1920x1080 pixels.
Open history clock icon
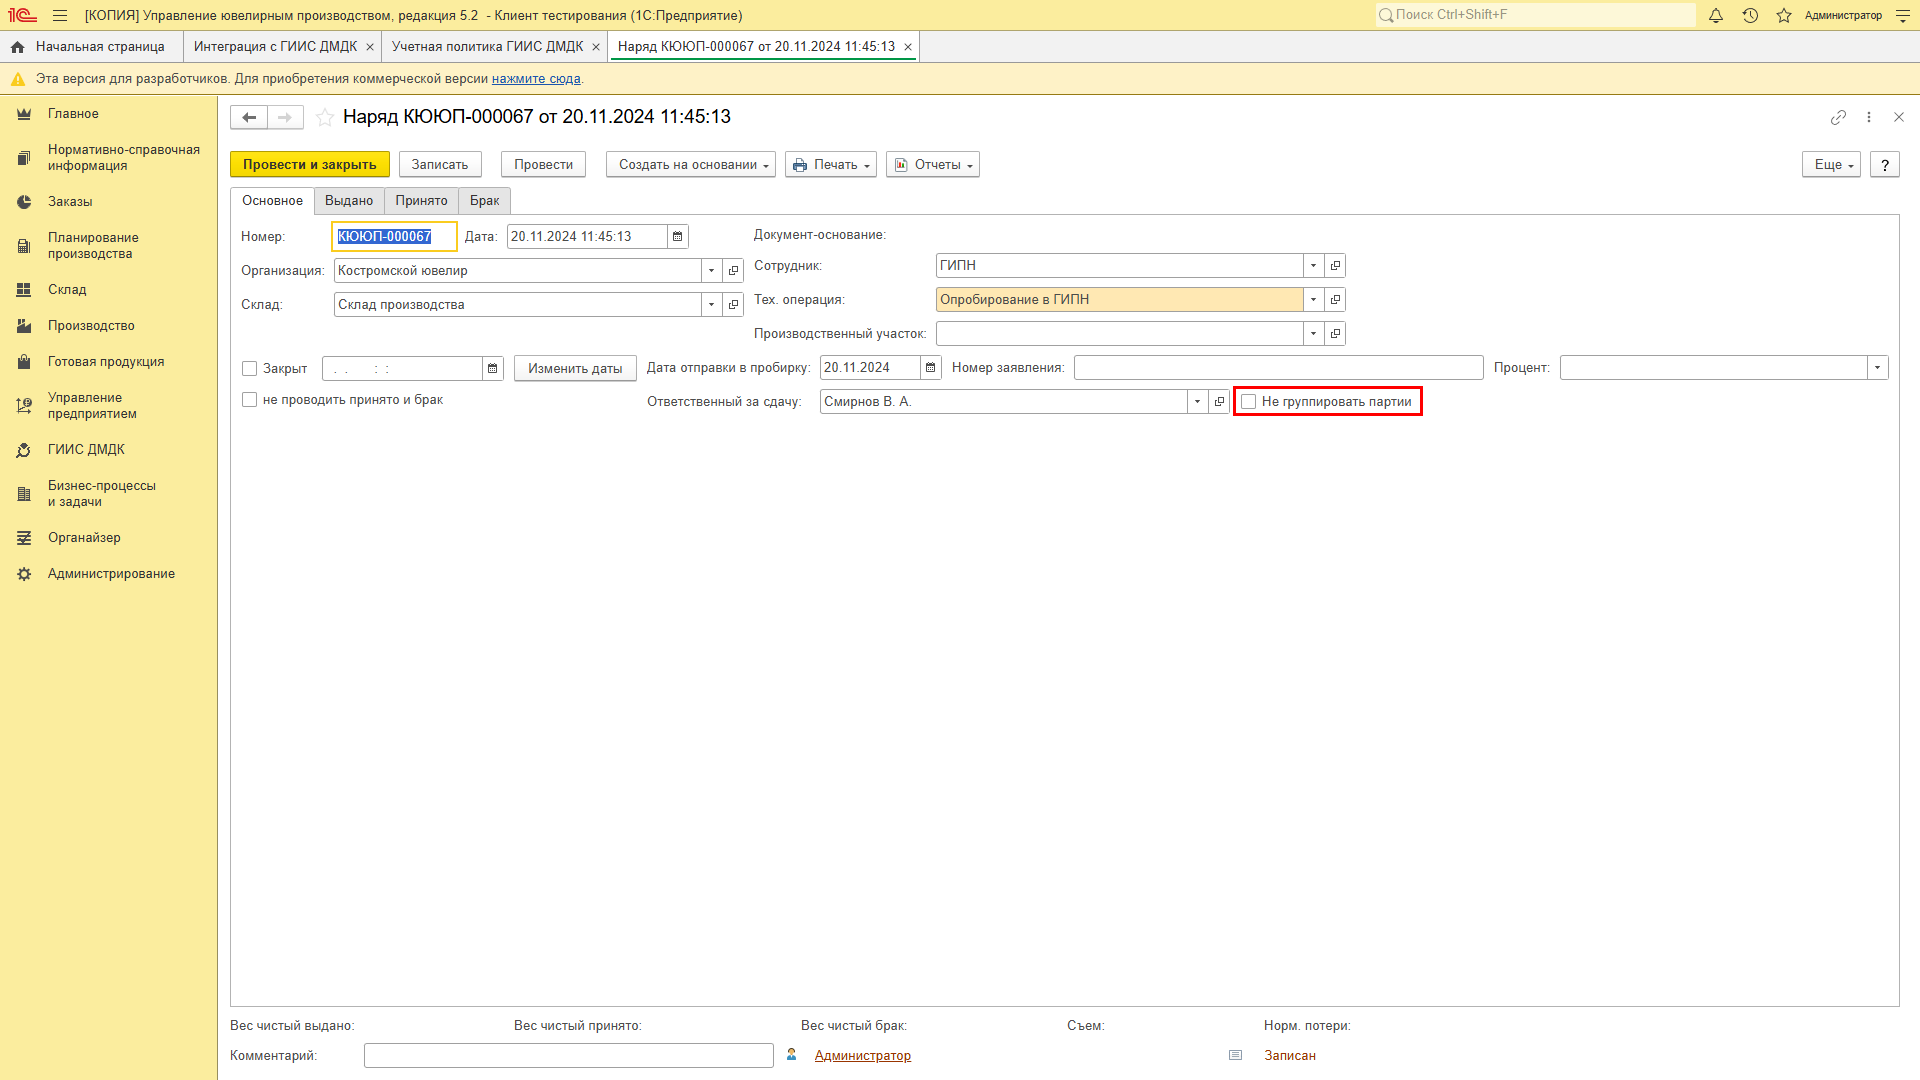click(x=1750, y=15)
